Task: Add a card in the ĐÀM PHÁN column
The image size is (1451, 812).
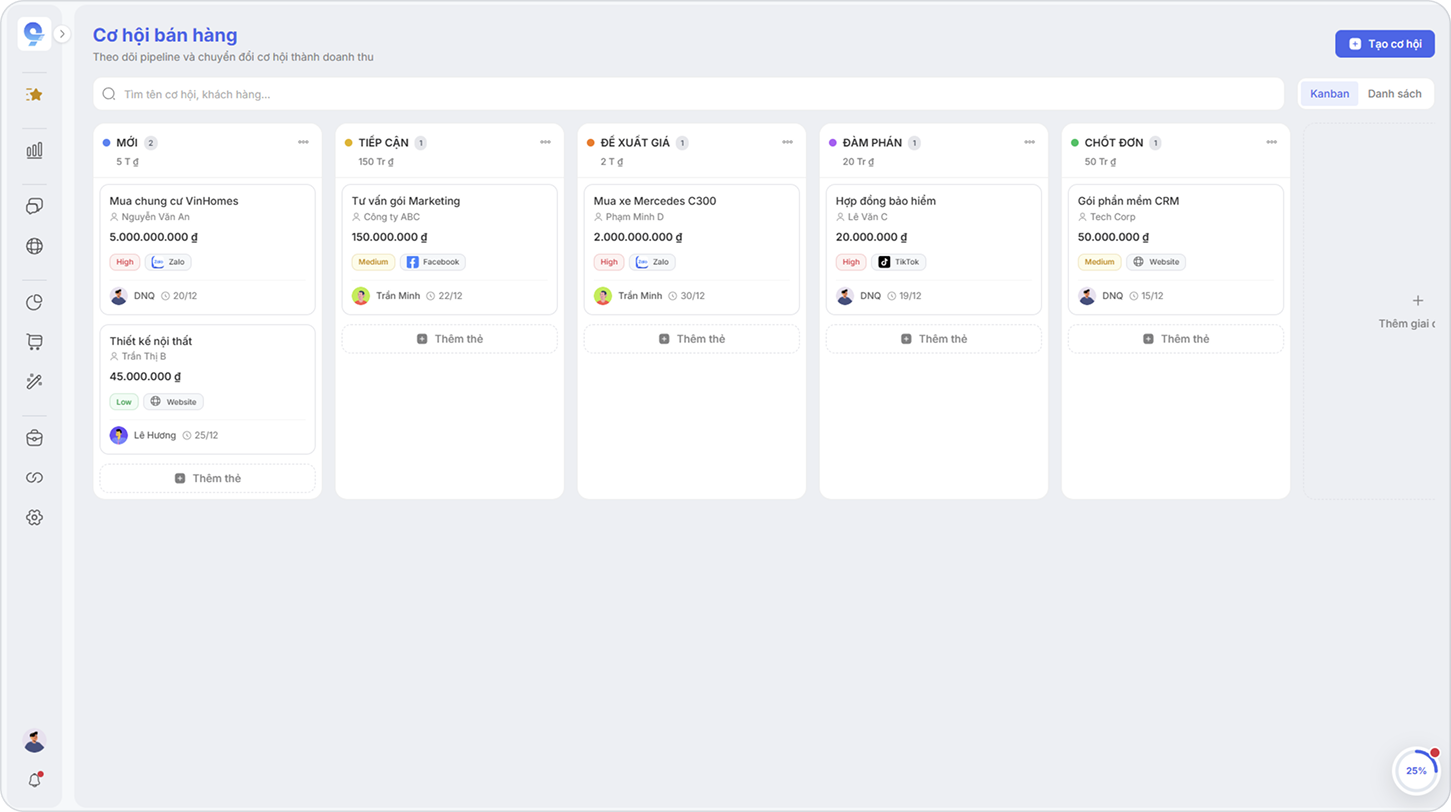Action: point(933,339)
